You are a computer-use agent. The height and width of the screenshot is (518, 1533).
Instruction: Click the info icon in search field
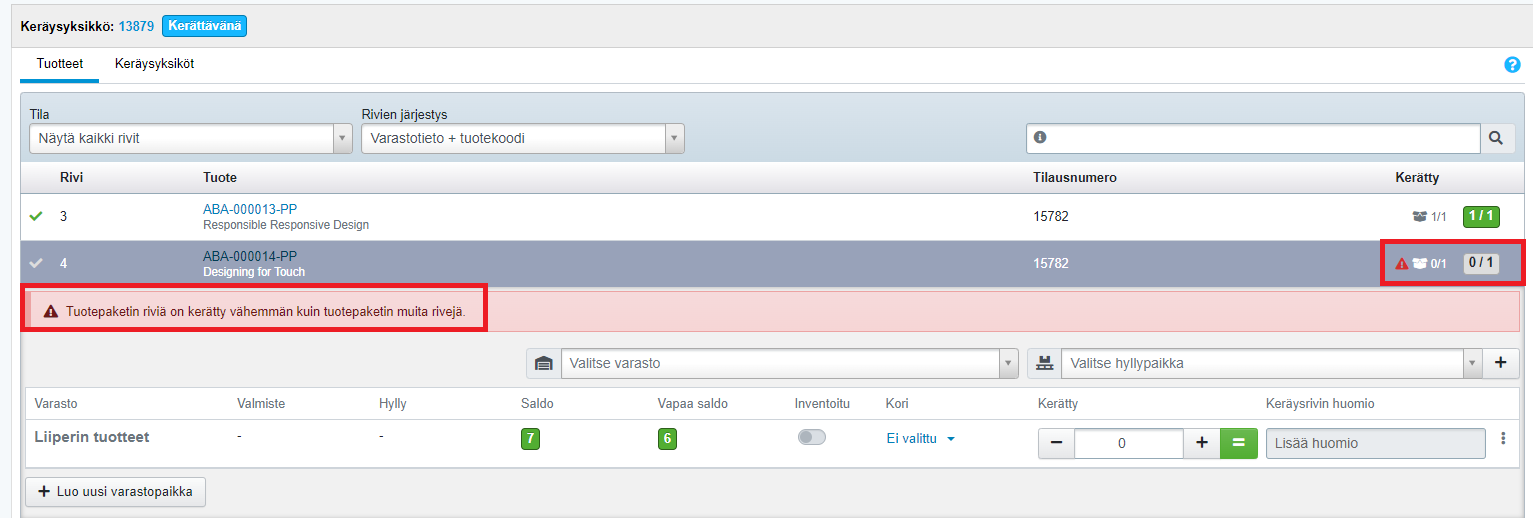pos(1040,138)
